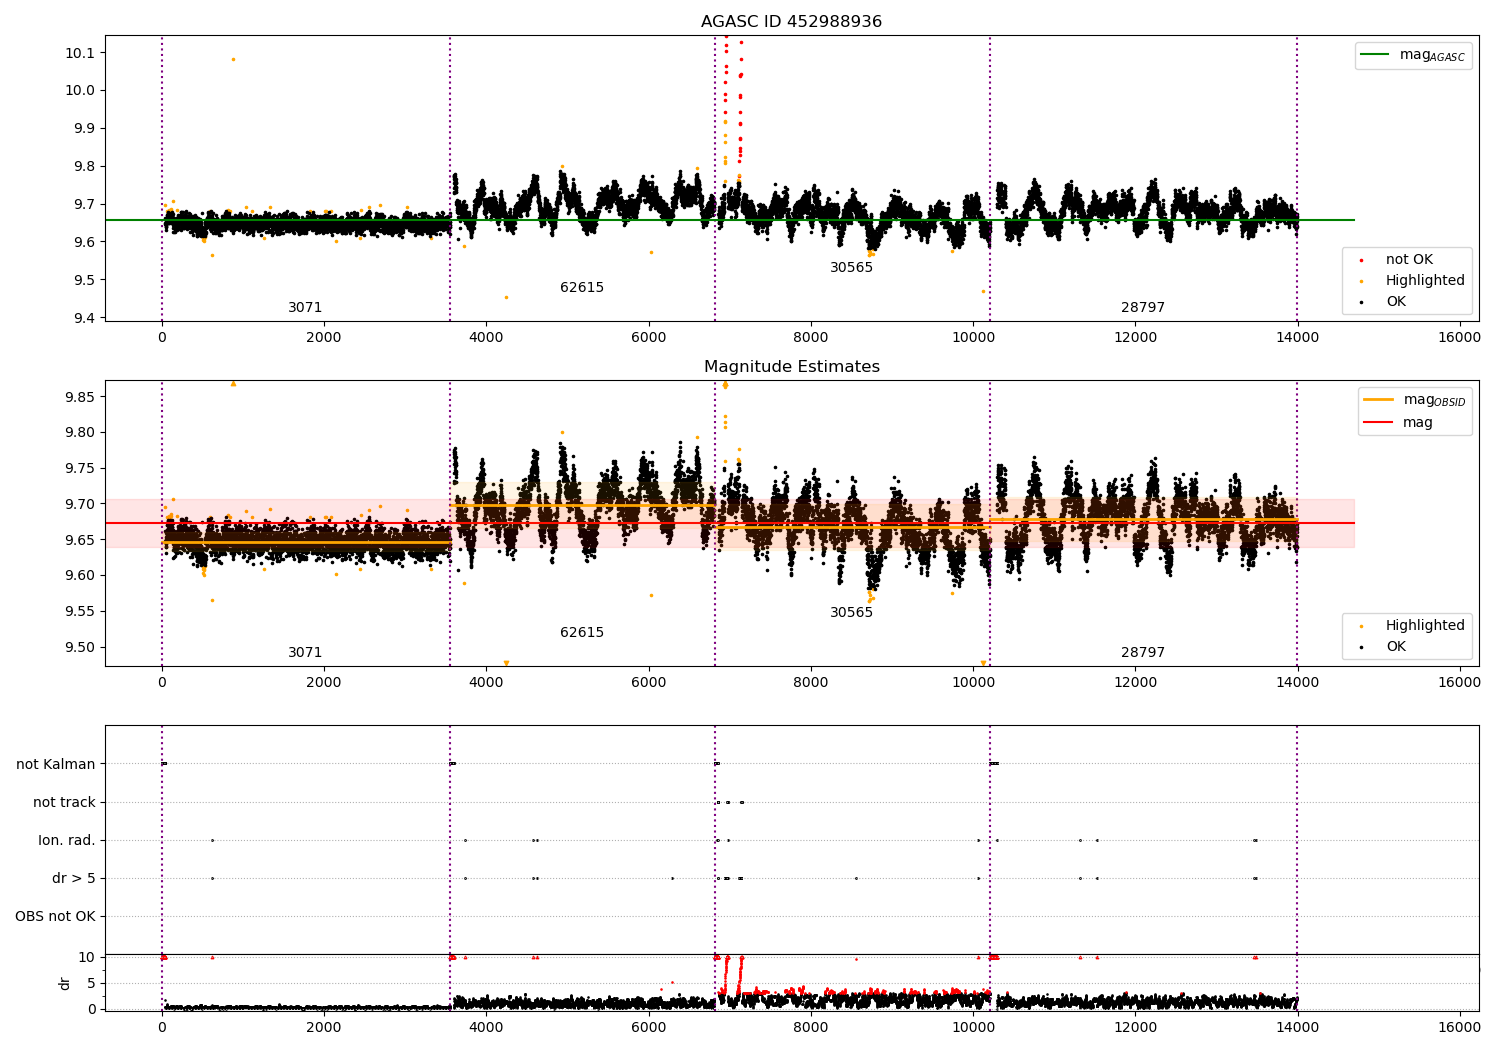
Task: Click 'OK' legend label in top plot
Action: click(x=1396, y=302)
